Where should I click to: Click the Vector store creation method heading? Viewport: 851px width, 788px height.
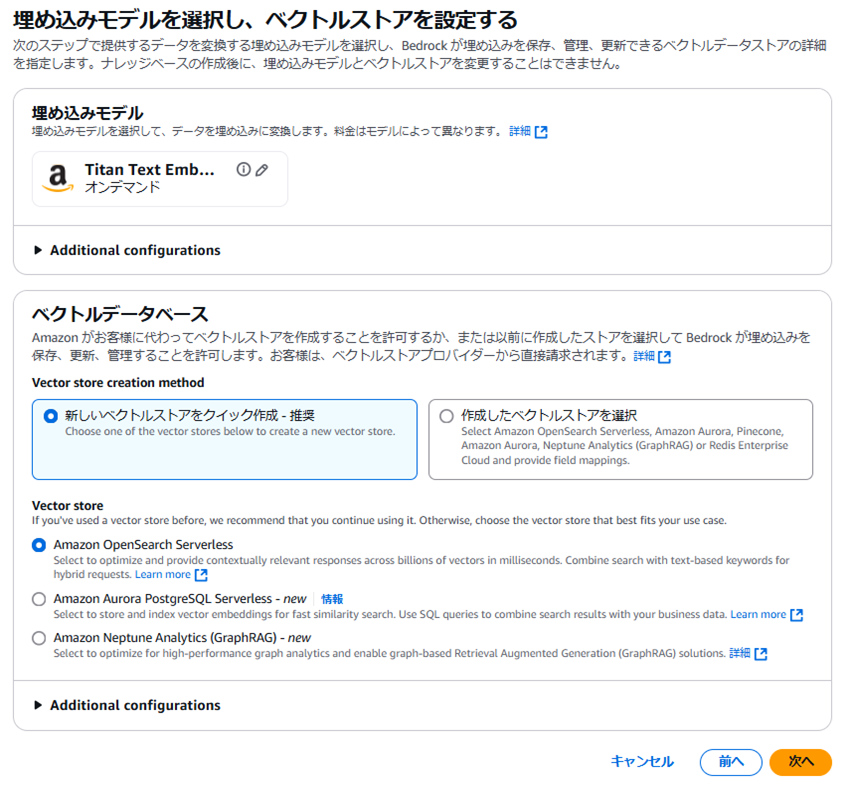click(x=118, y=383)
